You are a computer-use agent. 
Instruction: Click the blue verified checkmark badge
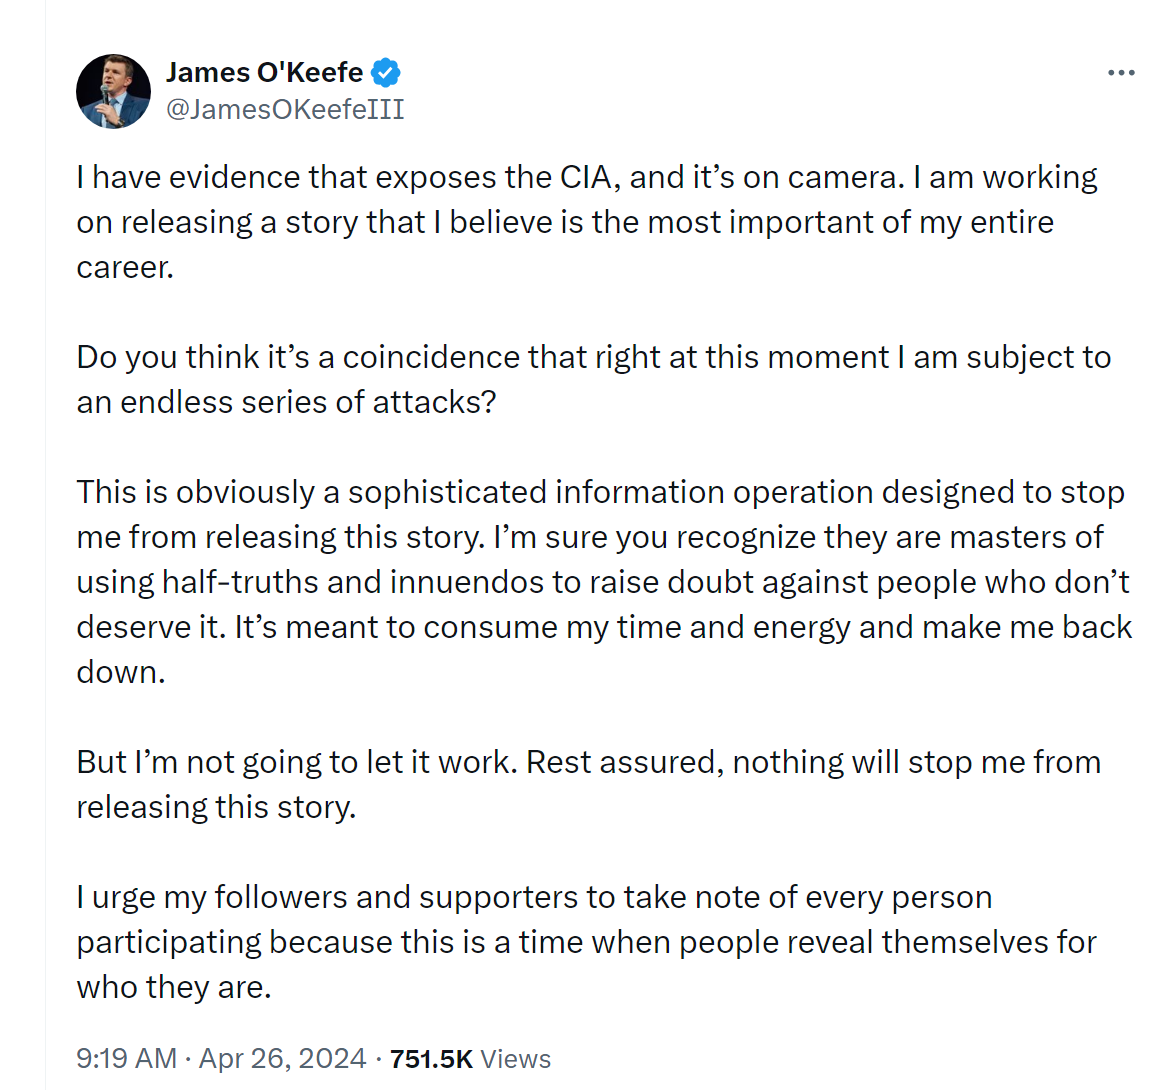coord(386,73)
